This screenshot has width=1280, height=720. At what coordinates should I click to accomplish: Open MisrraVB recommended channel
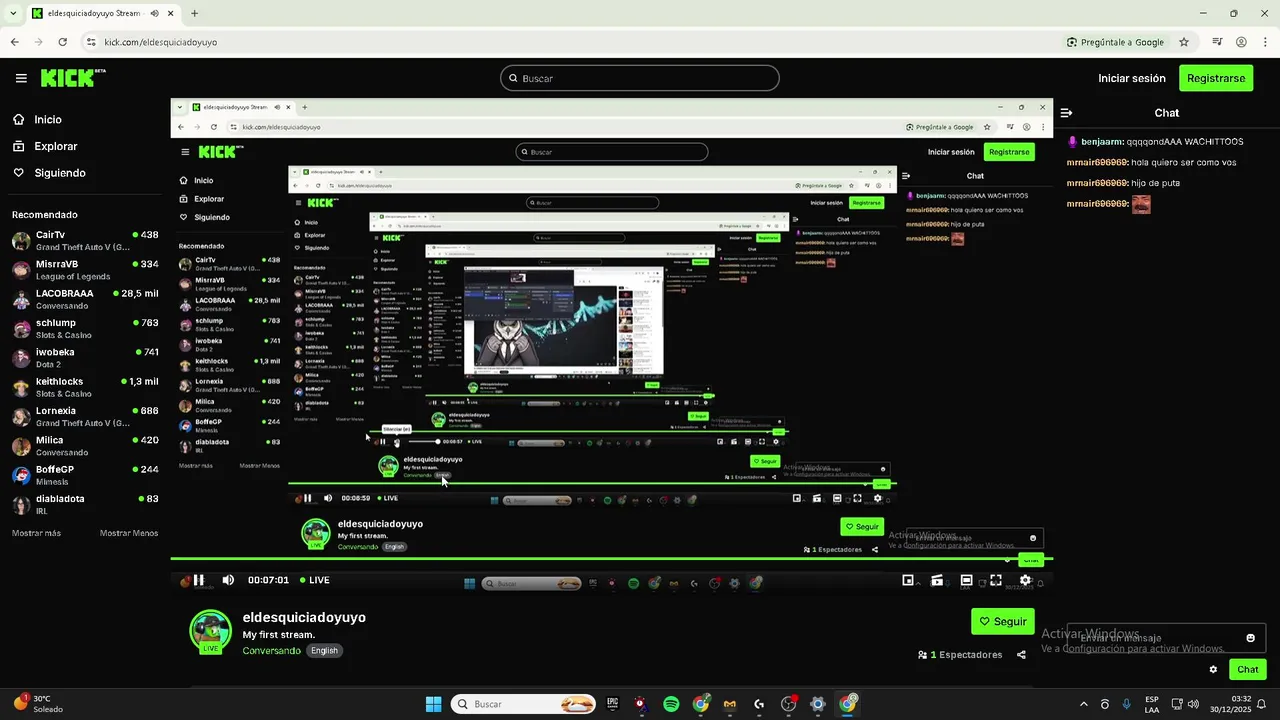pyautogui.click(x=85, y=269)
